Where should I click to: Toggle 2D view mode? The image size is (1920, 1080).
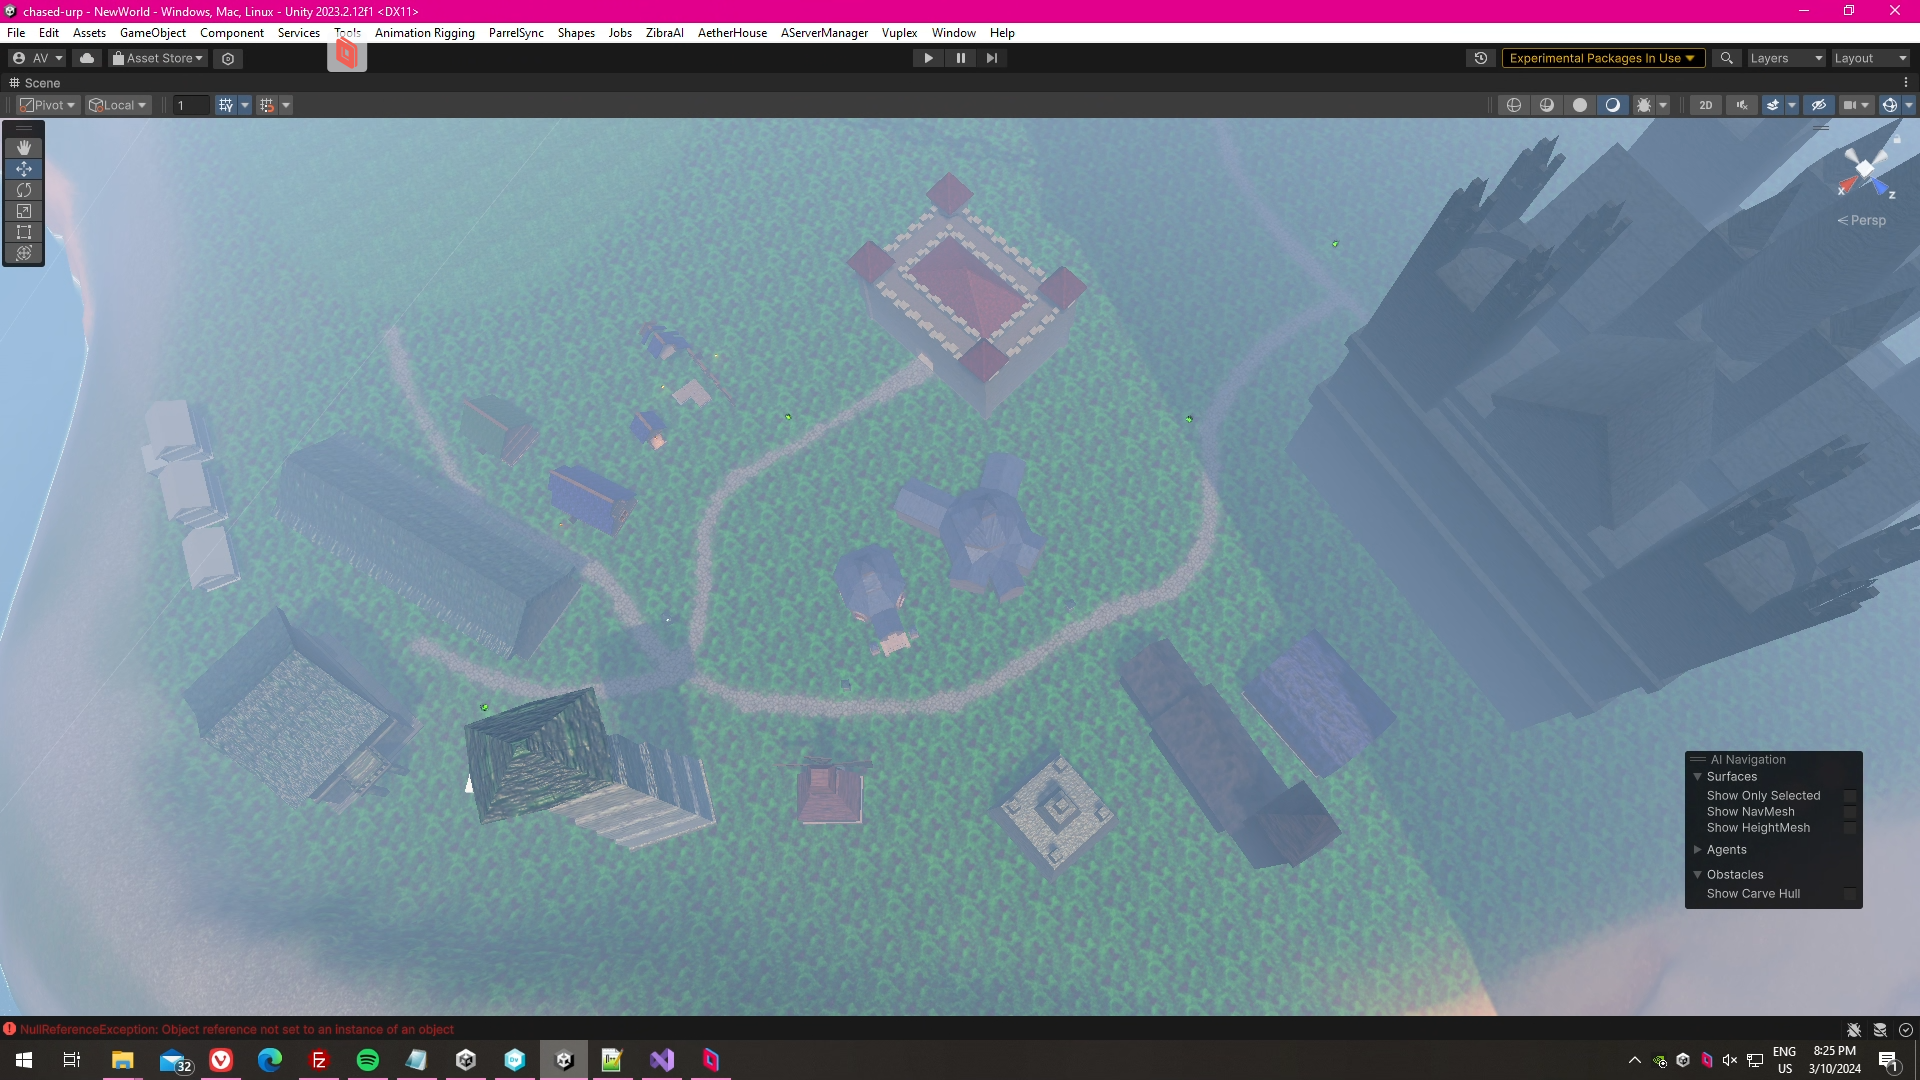point(1706,105)
